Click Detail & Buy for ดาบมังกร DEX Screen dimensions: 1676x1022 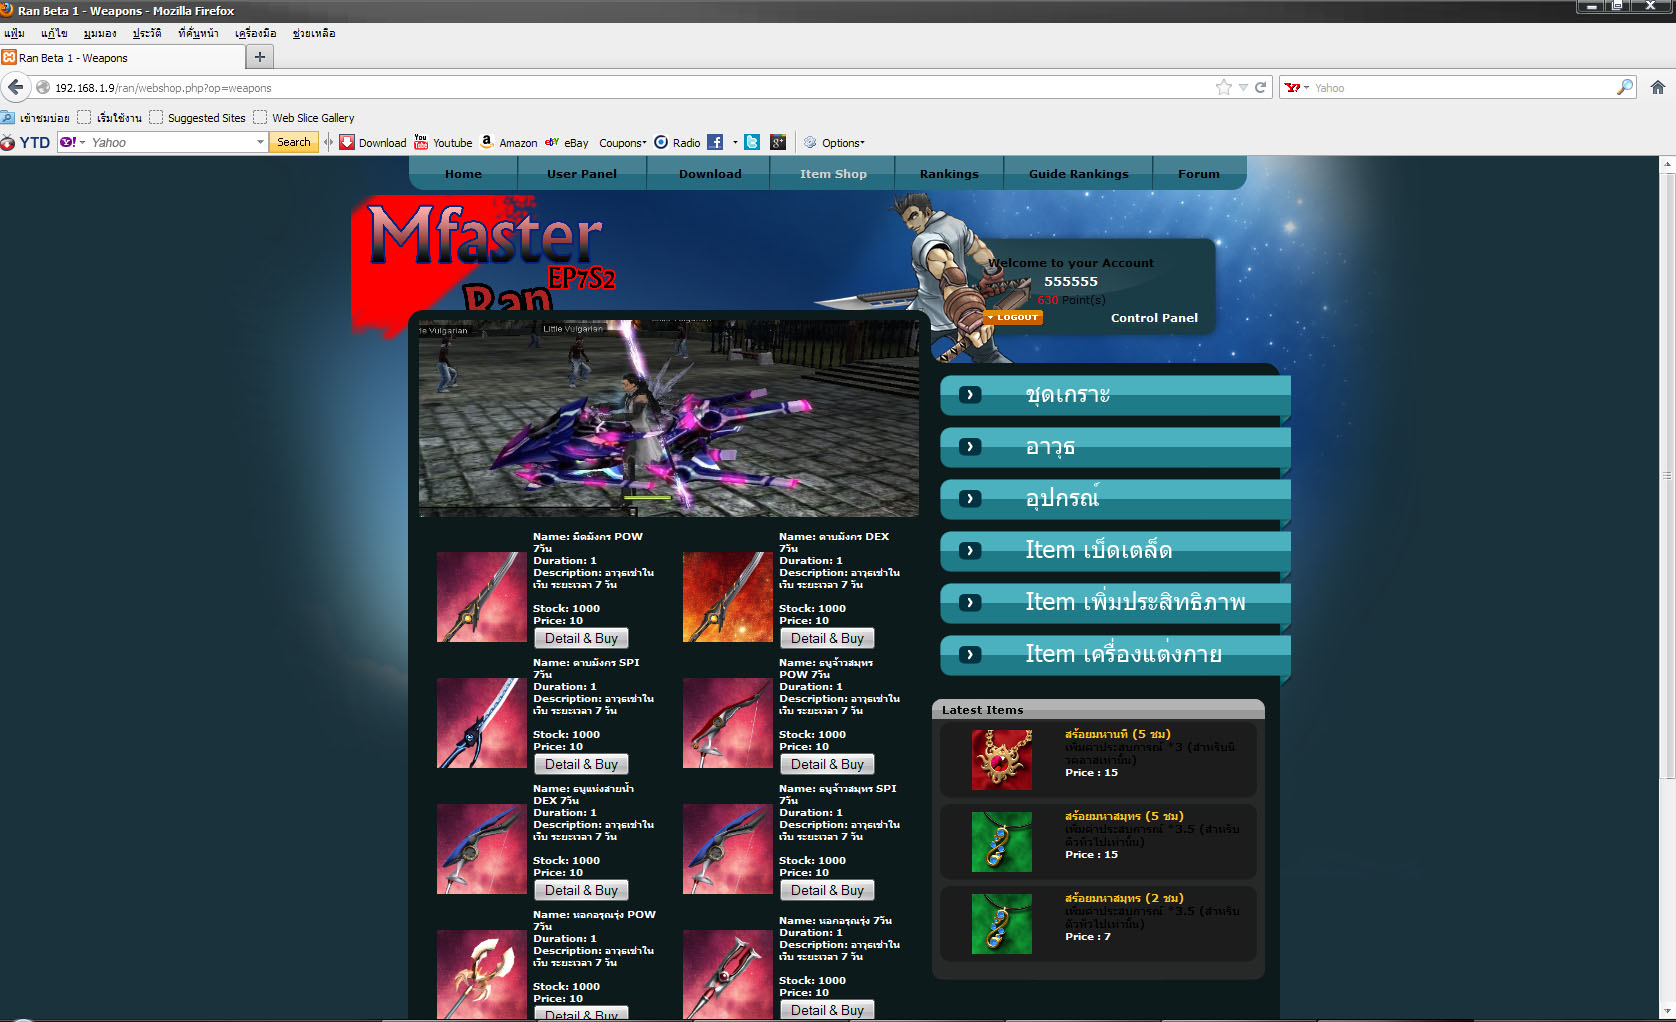tap(827, 638)
